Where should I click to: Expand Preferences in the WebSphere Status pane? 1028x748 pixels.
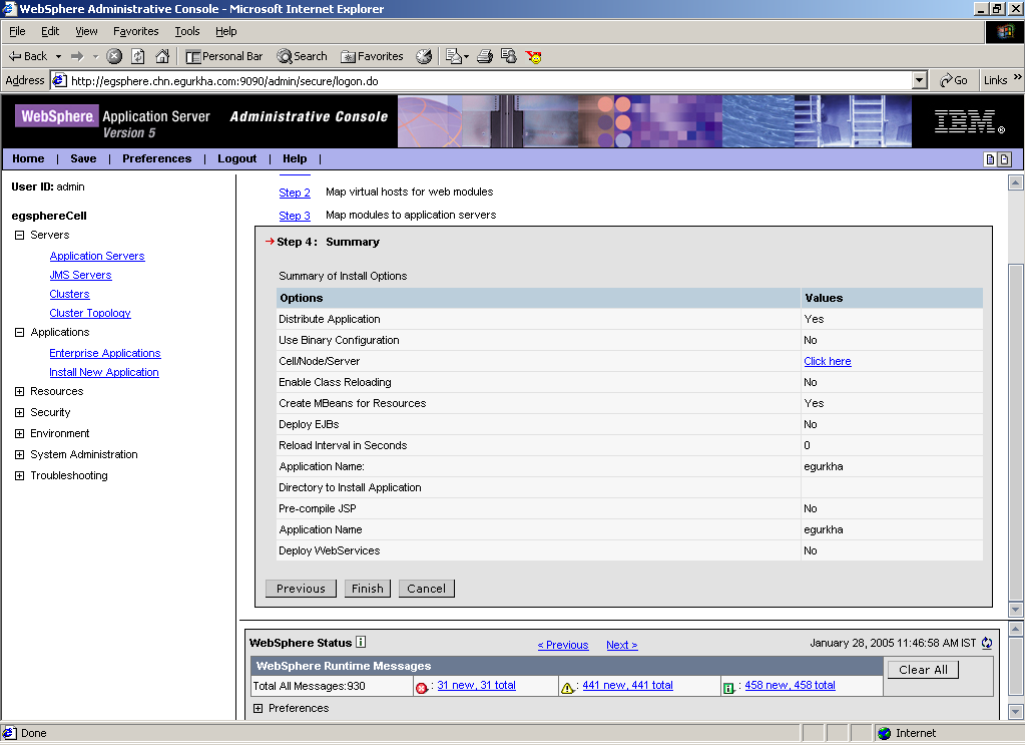pos(258,709)
